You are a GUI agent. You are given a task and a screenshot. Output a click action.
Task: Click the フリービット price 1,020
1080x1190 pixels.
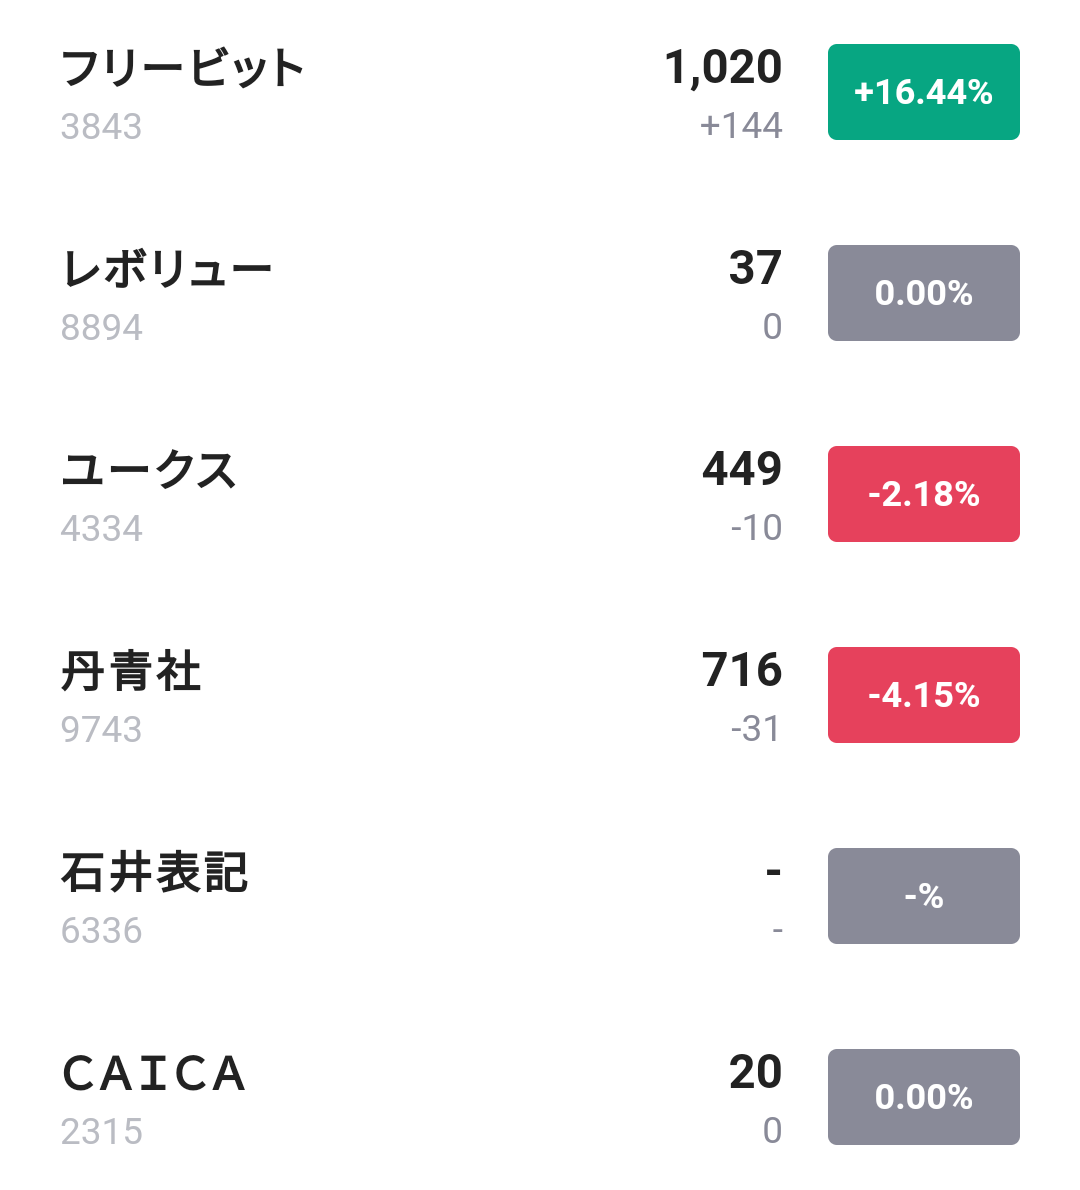click(x=723, y=67)
